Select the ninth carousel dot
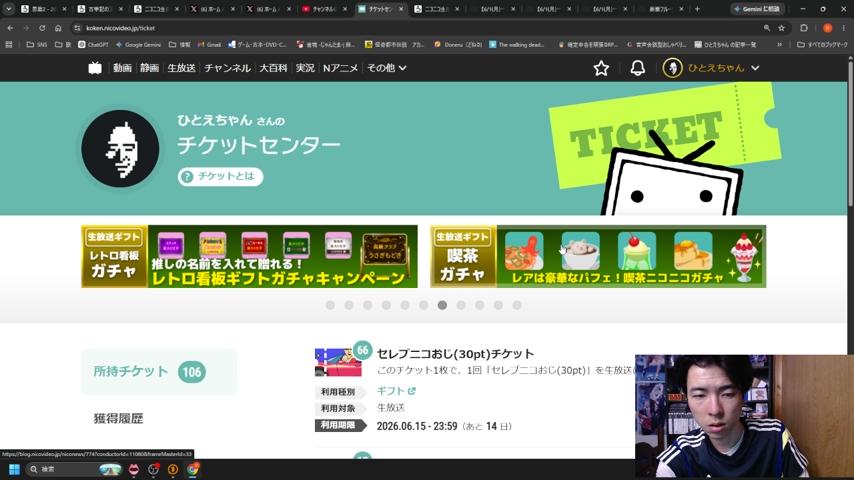Screen dimensions: 854x480 tap(479, 305)
